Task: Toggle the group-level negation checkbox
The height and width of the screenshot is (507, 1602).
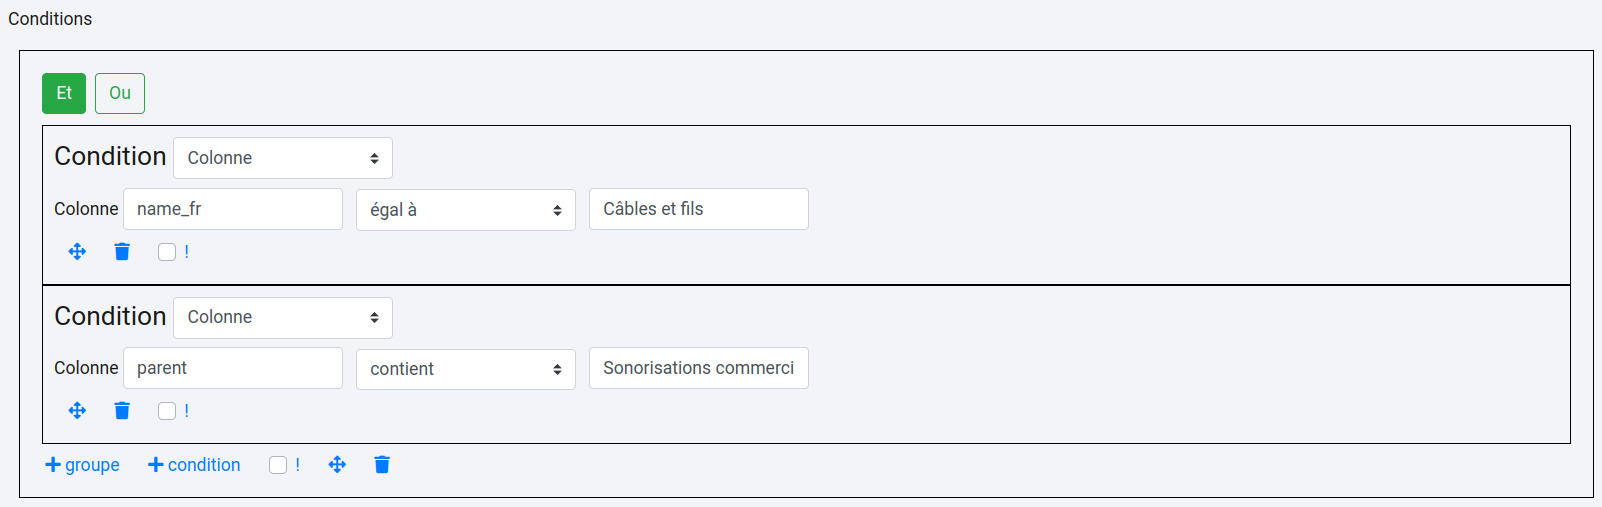Action: coord(278,465)
